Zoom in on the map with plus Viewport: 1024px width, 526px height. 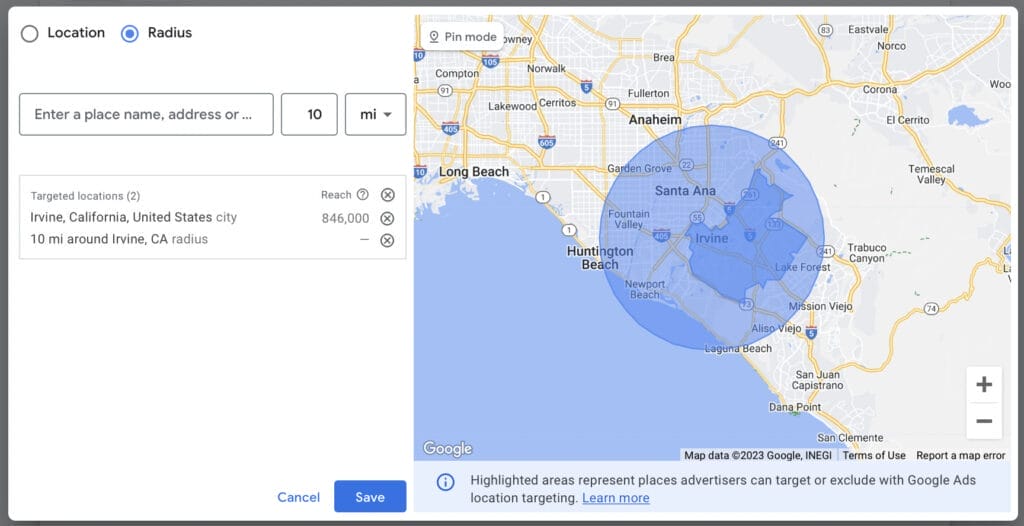tap(984, 384)
